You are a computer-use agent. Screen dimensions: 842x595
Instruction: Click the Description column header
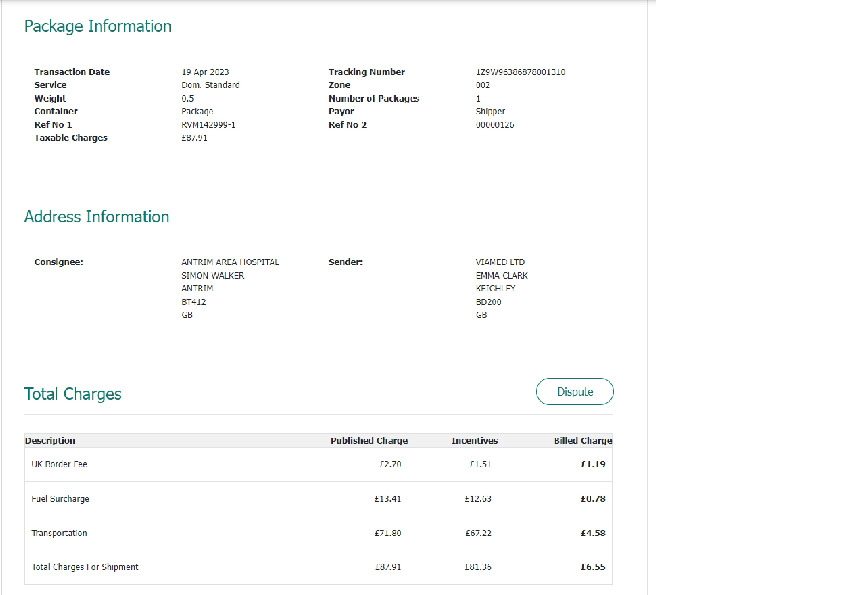[x=50, y=441]
